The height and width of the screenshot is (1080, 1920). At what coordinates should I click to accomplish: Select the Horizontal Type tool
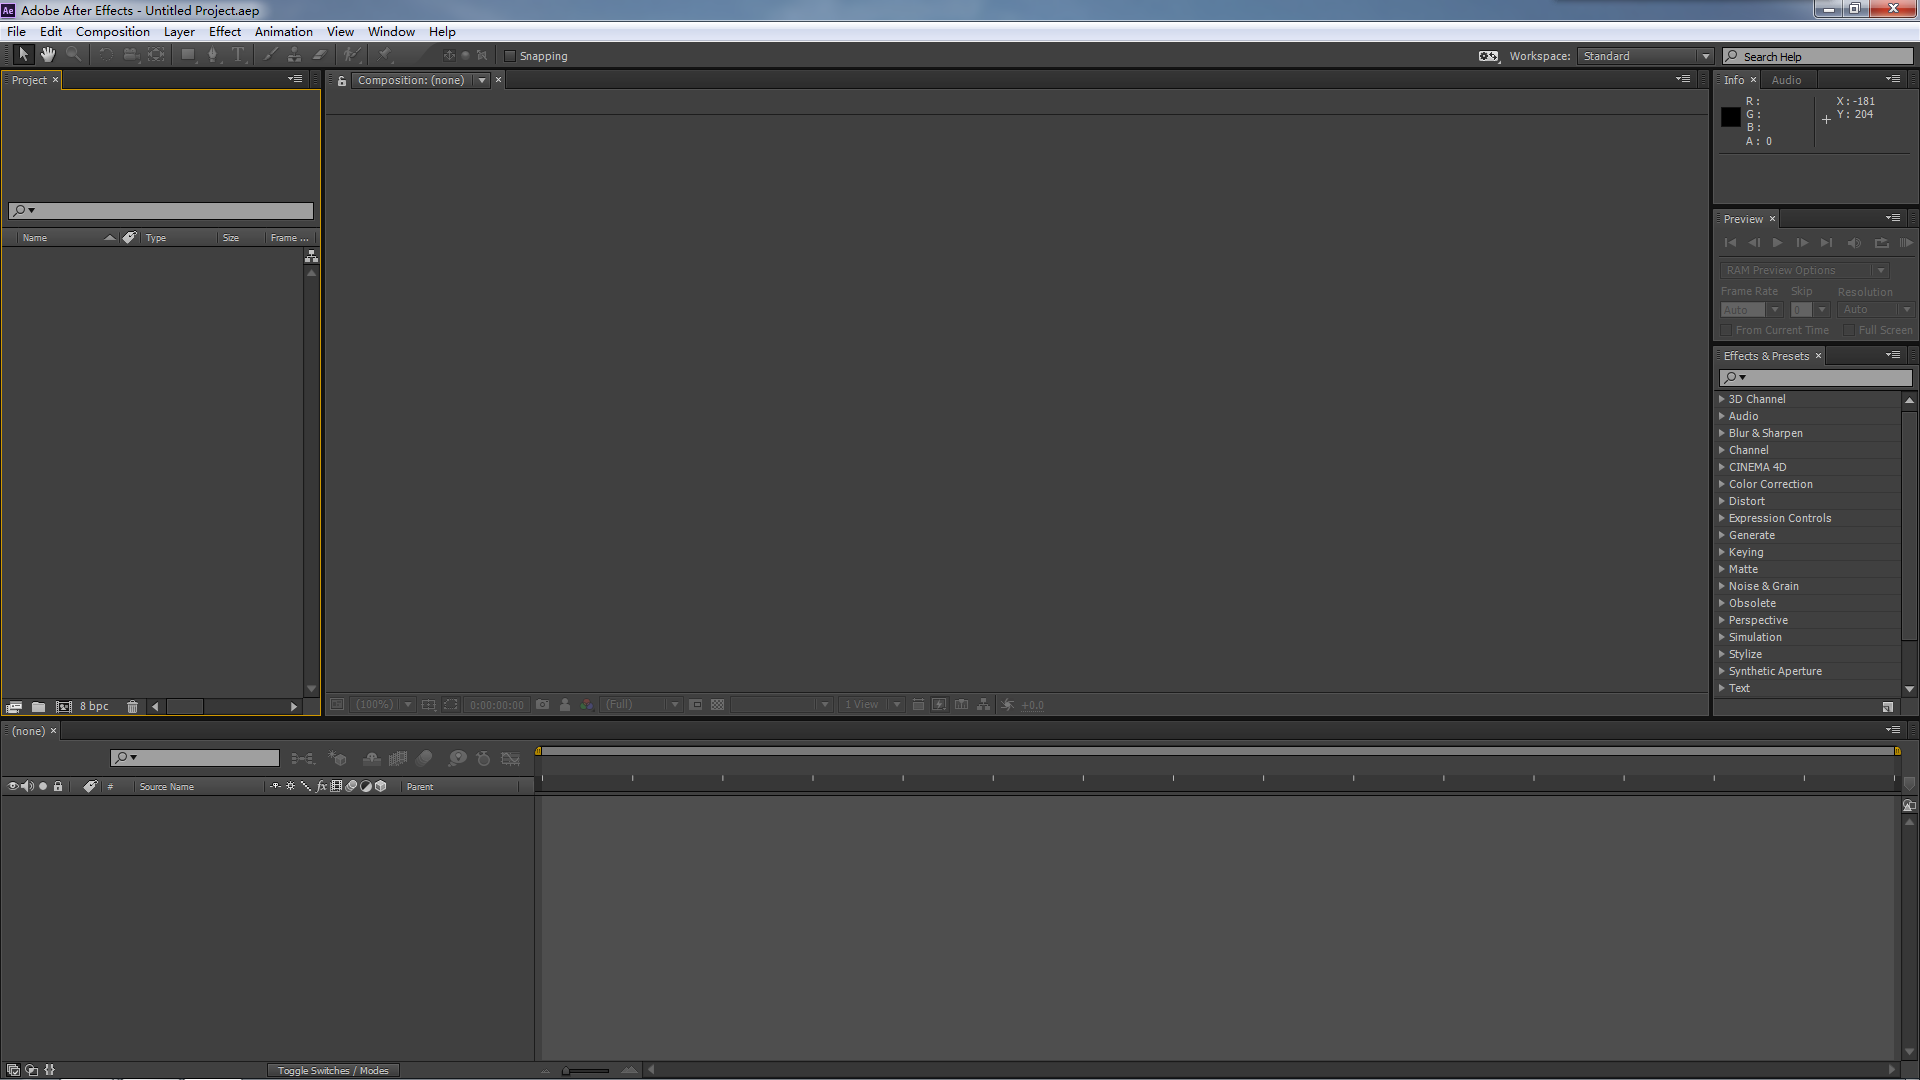pyautogui.click(x=238, y=55)
